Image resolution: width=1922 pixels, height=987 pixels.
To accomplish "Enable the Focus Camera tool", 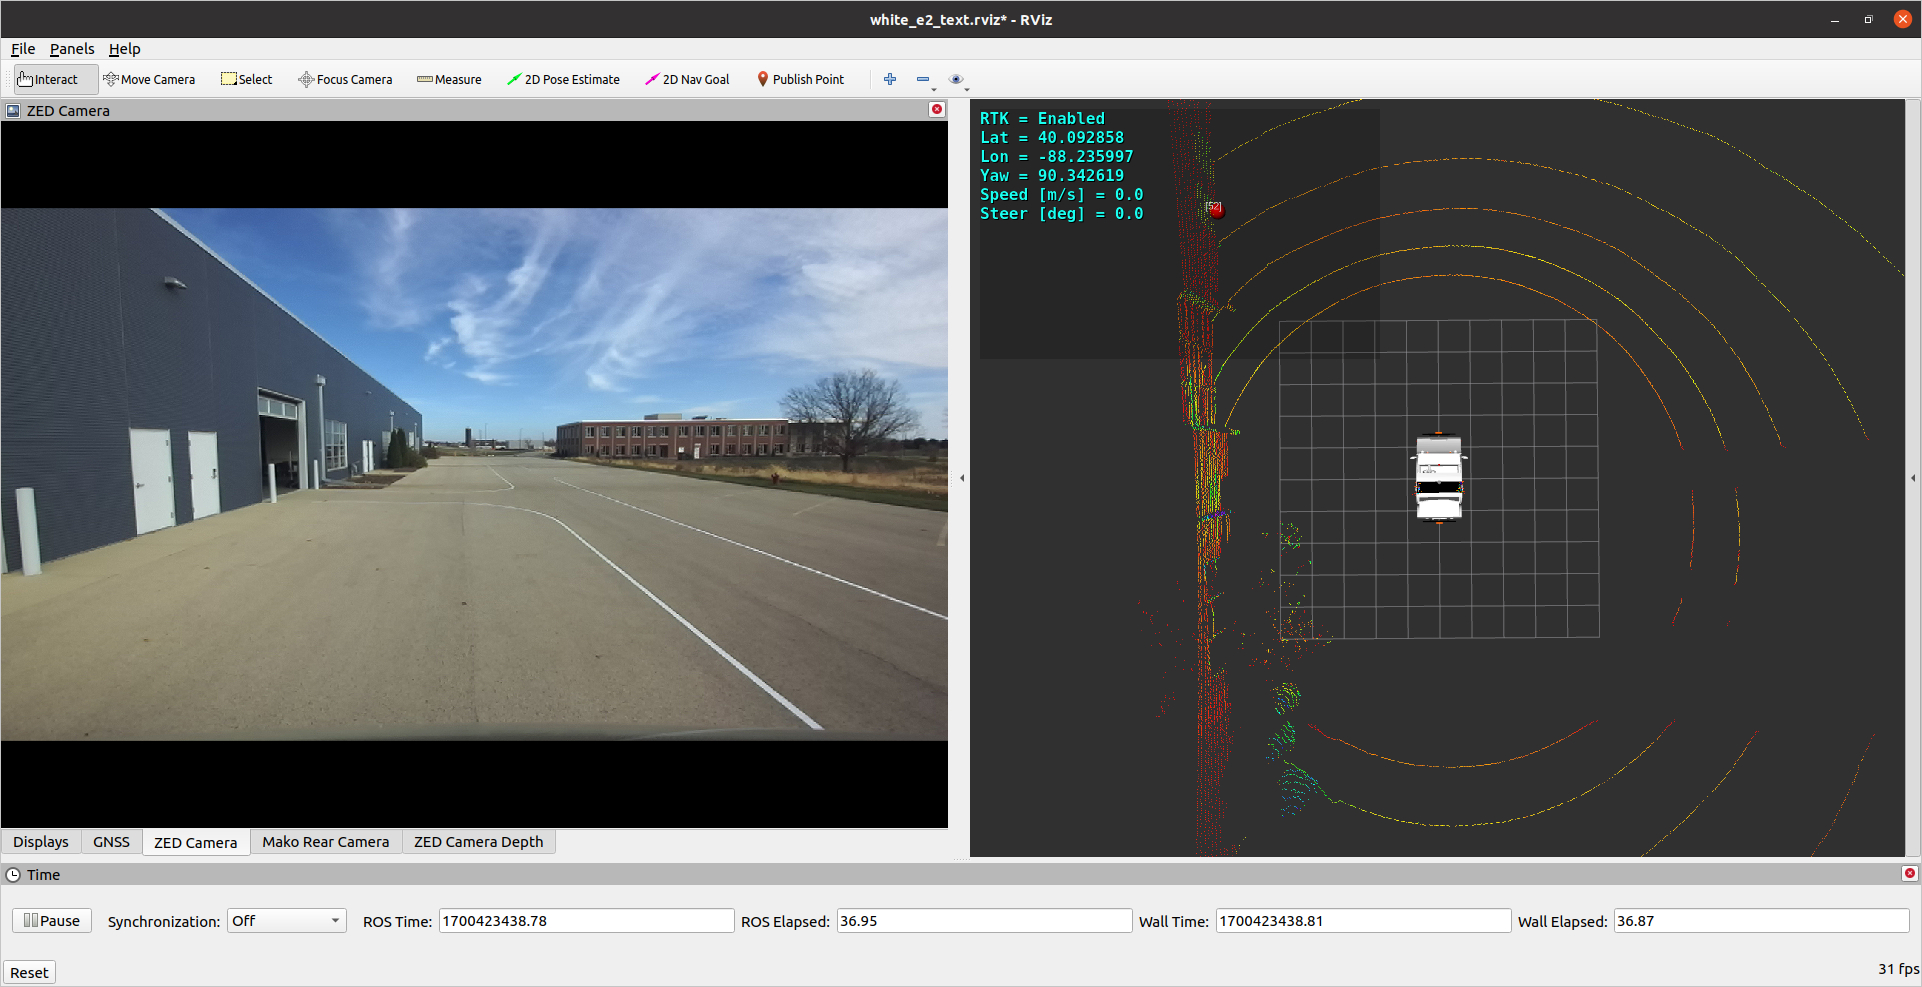I will tap(345, 80).
